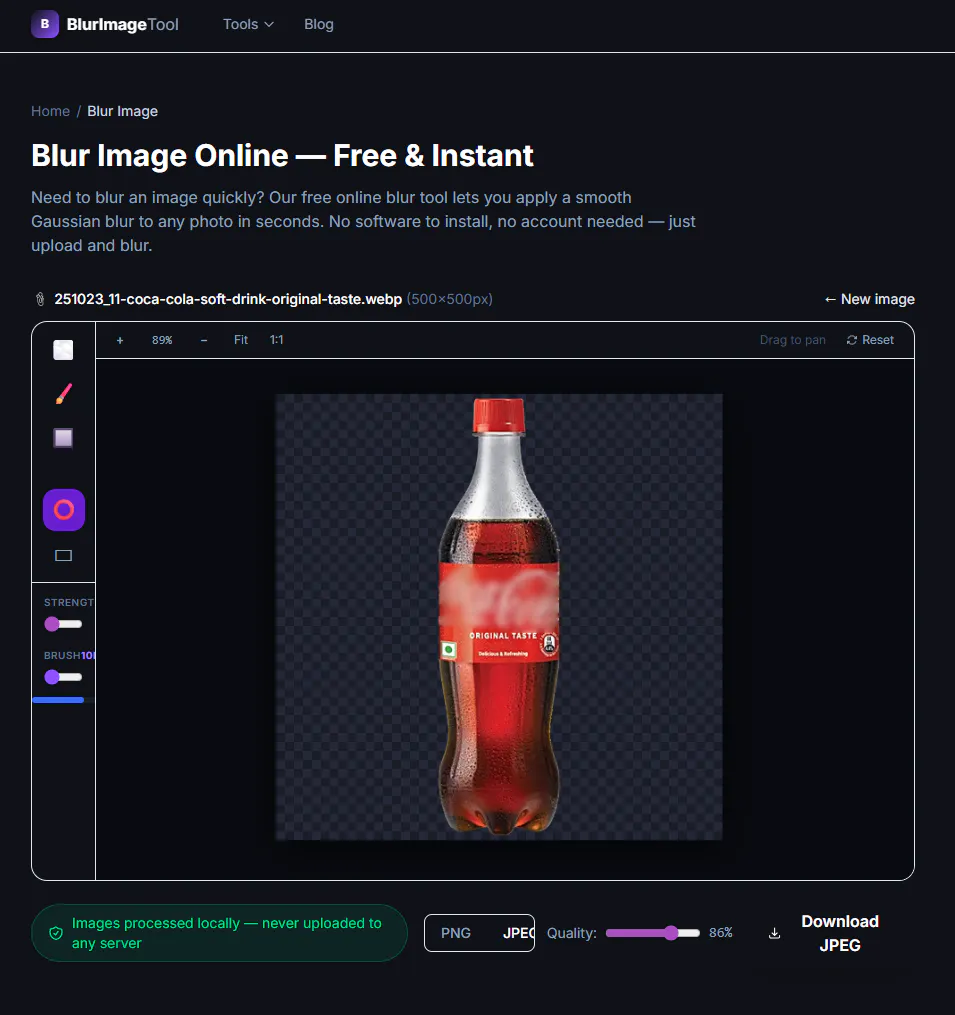Screen dimensions: 955x1015
Task: Zoom in with the plus button
Action: click(120, 340)
